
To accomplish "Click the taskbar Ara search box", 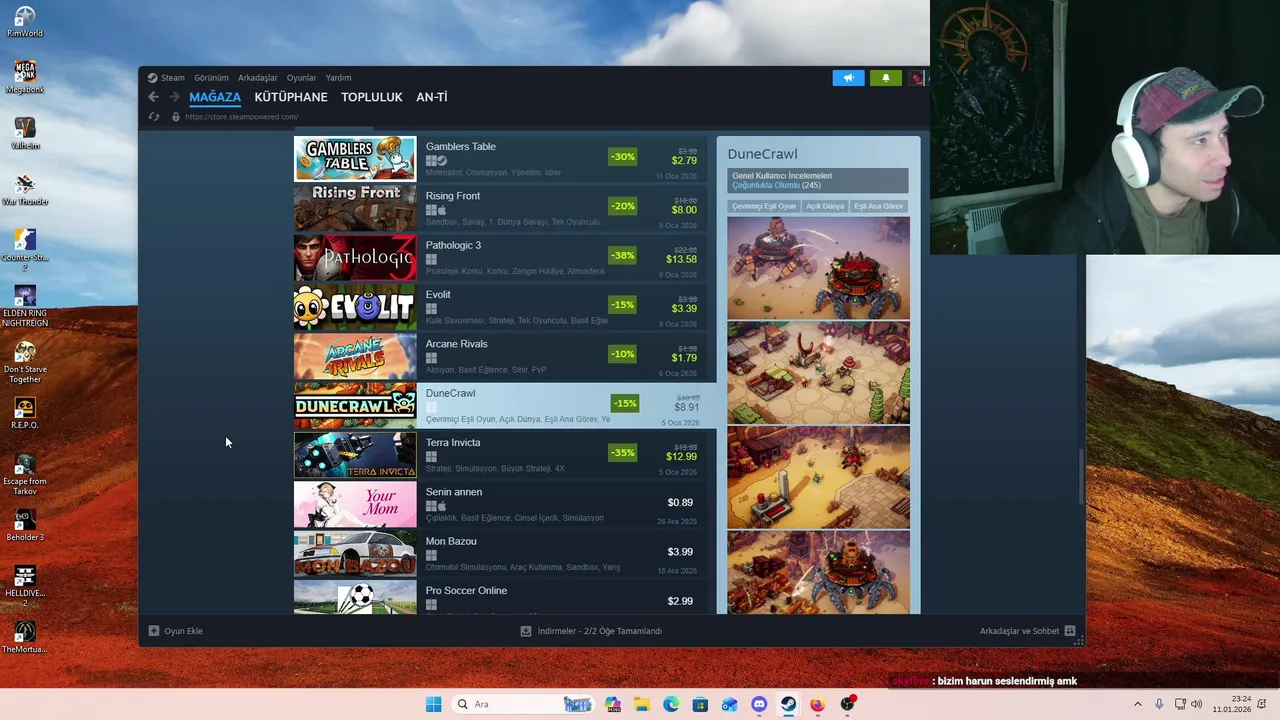I will 523,704.
